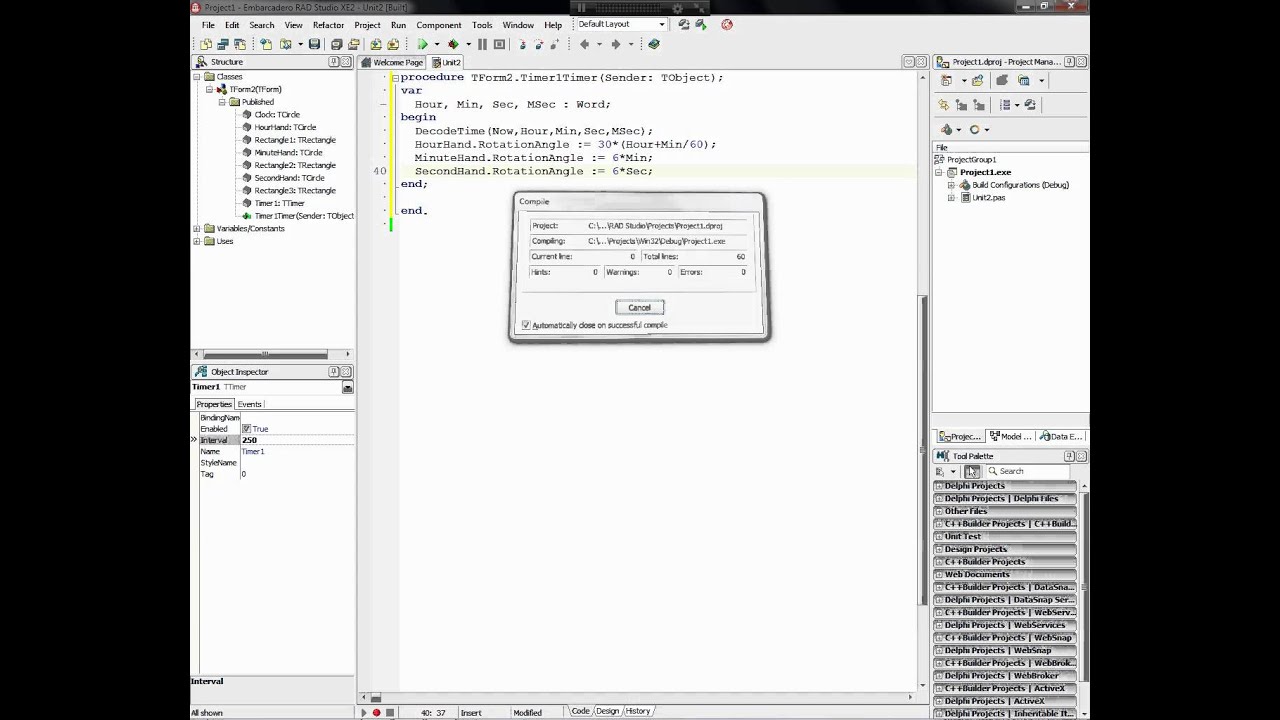Expand Build Configurations (Debug) node
The height and width of the screenshot is (720, 1280).
click(951, 185)
